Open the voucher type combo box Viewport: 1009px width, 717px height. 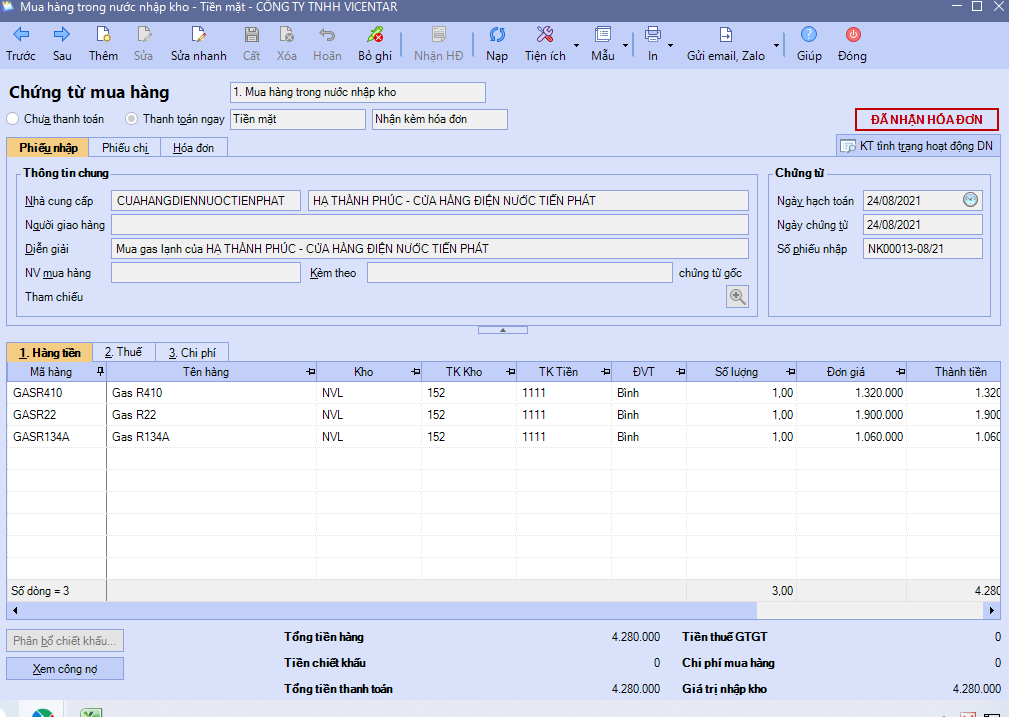click(x=358, y=92)
